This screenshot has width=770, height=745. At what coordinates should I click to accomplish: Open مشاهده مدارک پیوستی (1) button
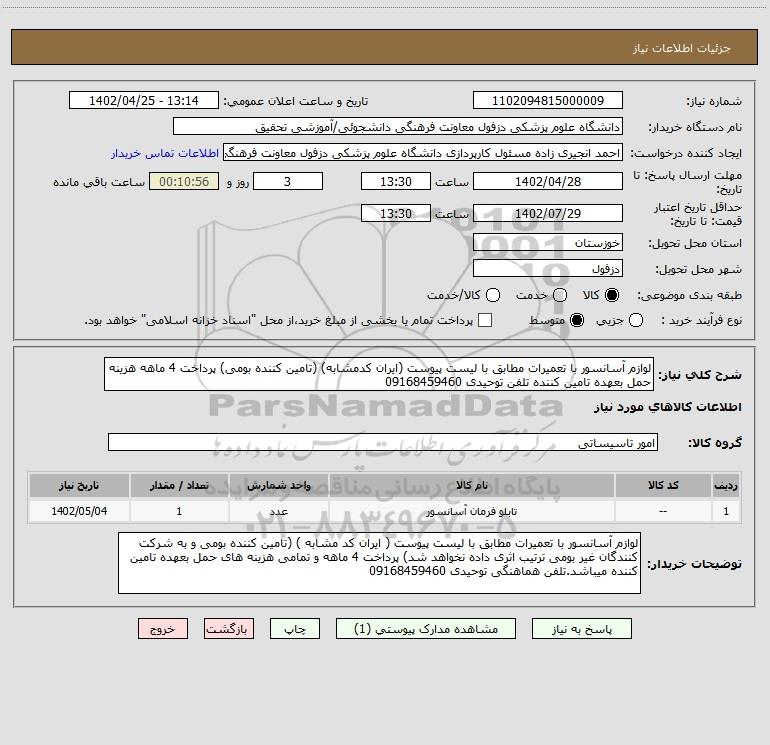click(426, 629)
